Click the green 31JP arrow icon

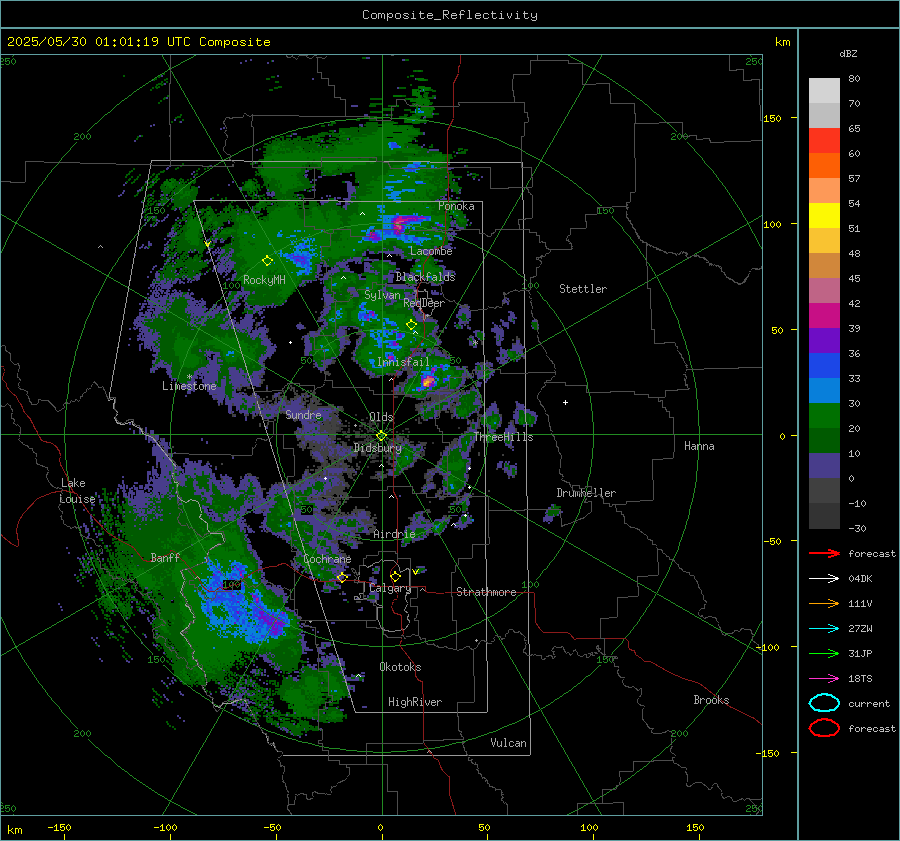click(824, 653)
